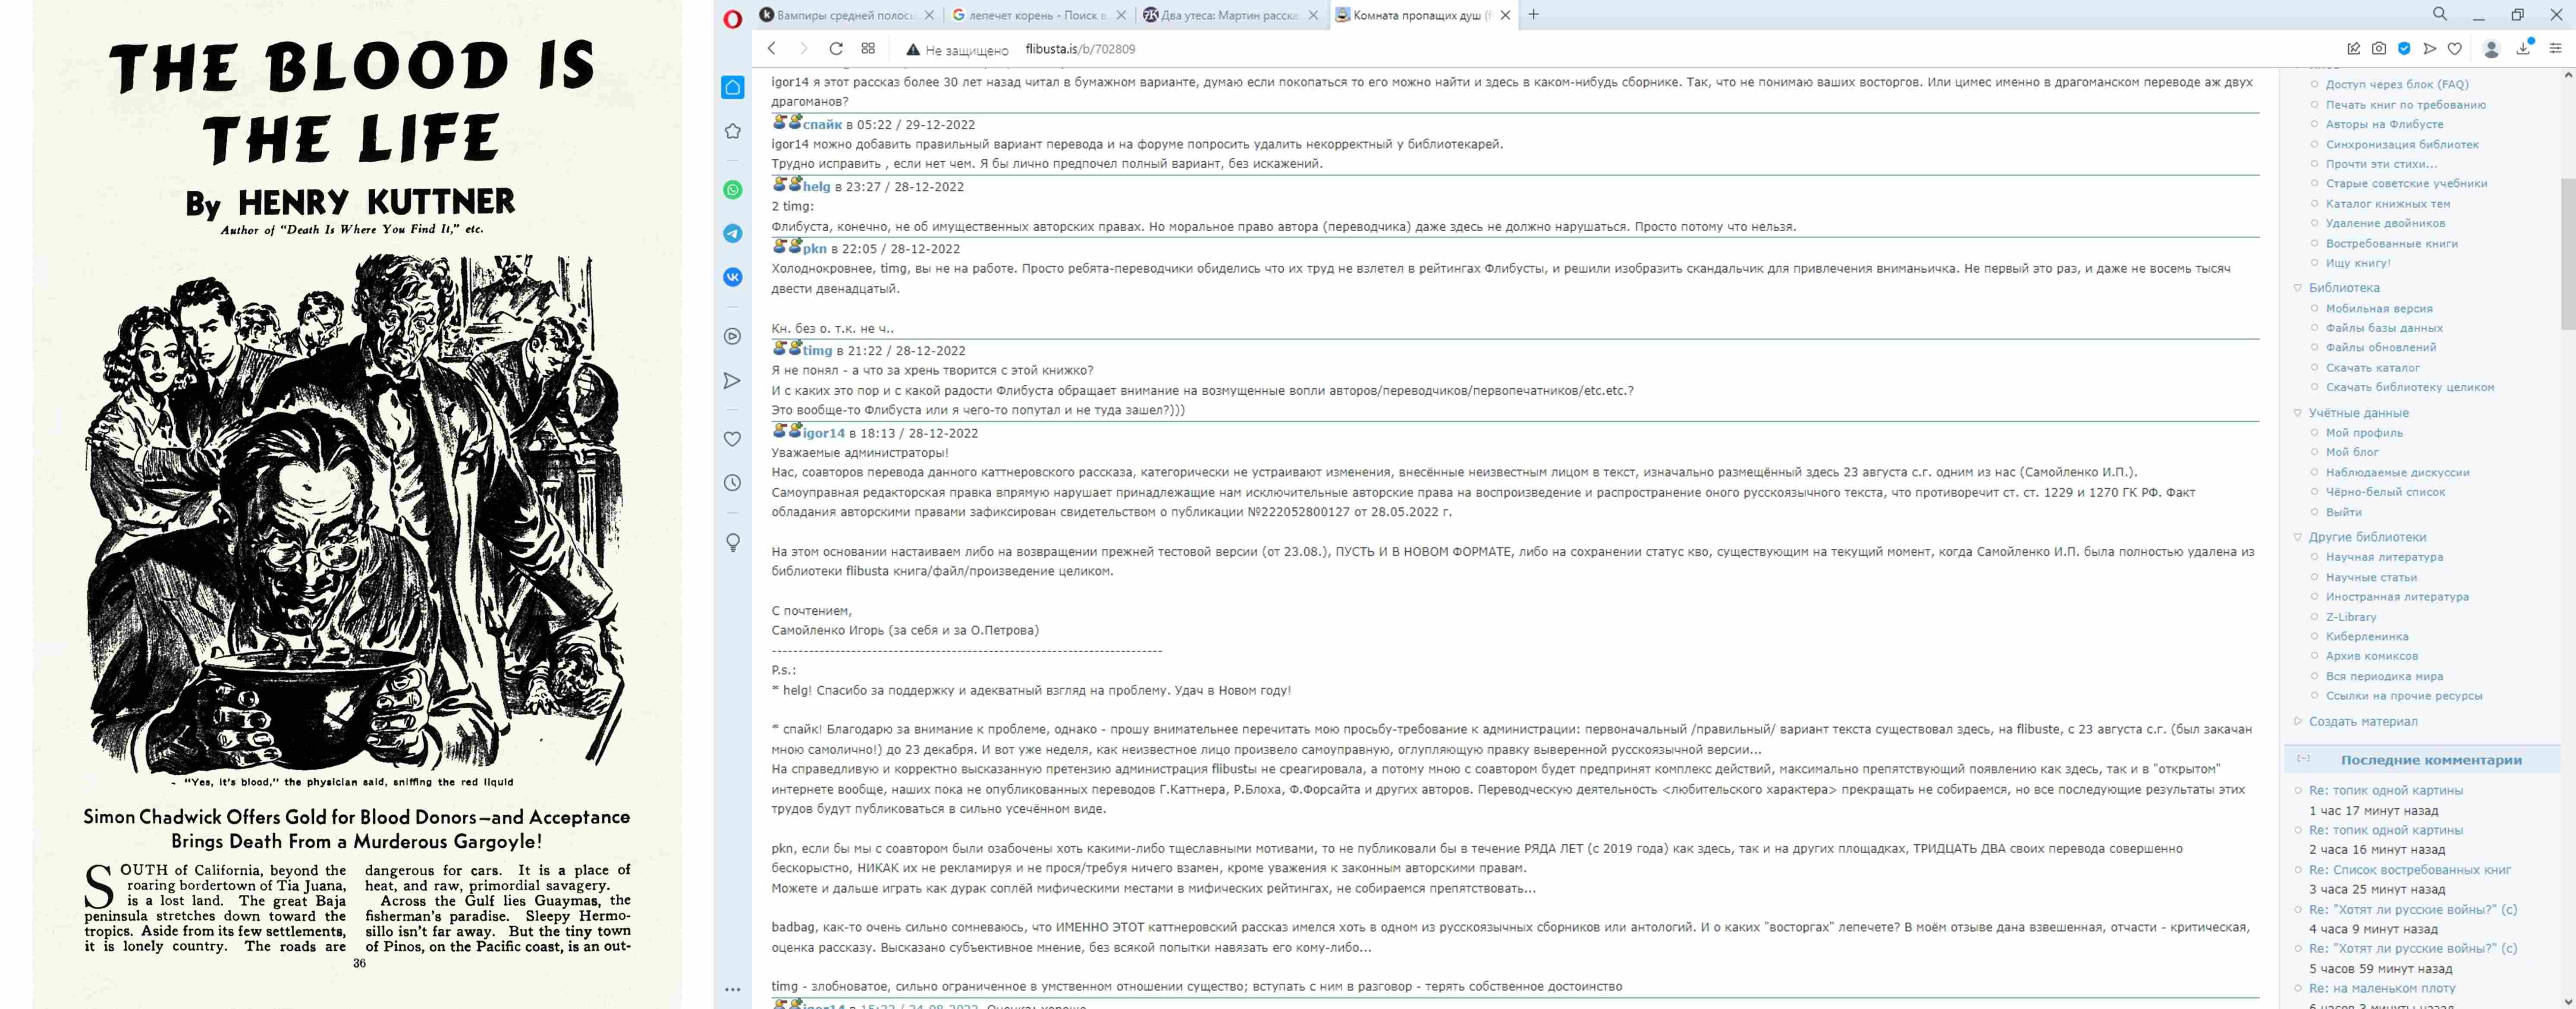
Task: Launch VK messenger from the sidebar
Action: pyautogui.click(x=732, y=277)
